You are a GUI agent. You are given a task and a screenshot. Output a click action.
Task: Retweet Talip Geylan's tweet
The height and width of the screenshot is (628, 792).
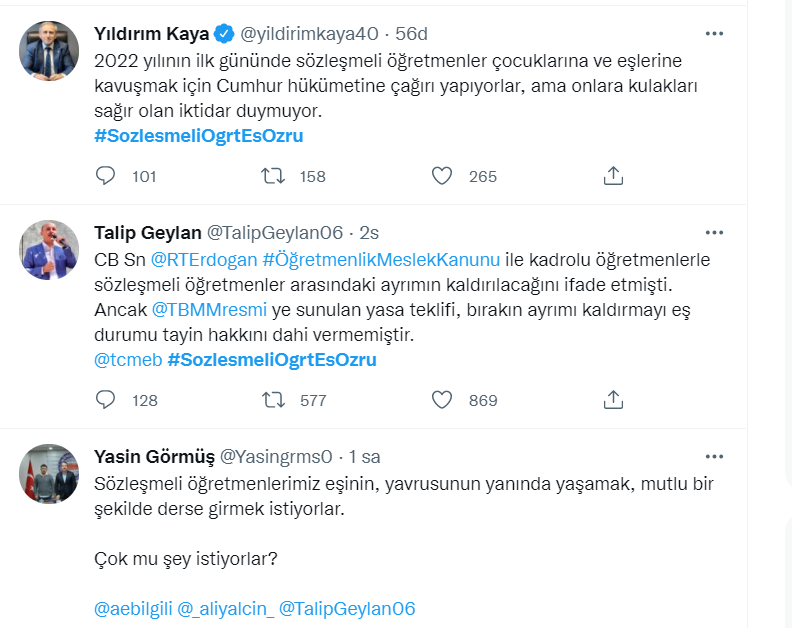coord(272,400)
